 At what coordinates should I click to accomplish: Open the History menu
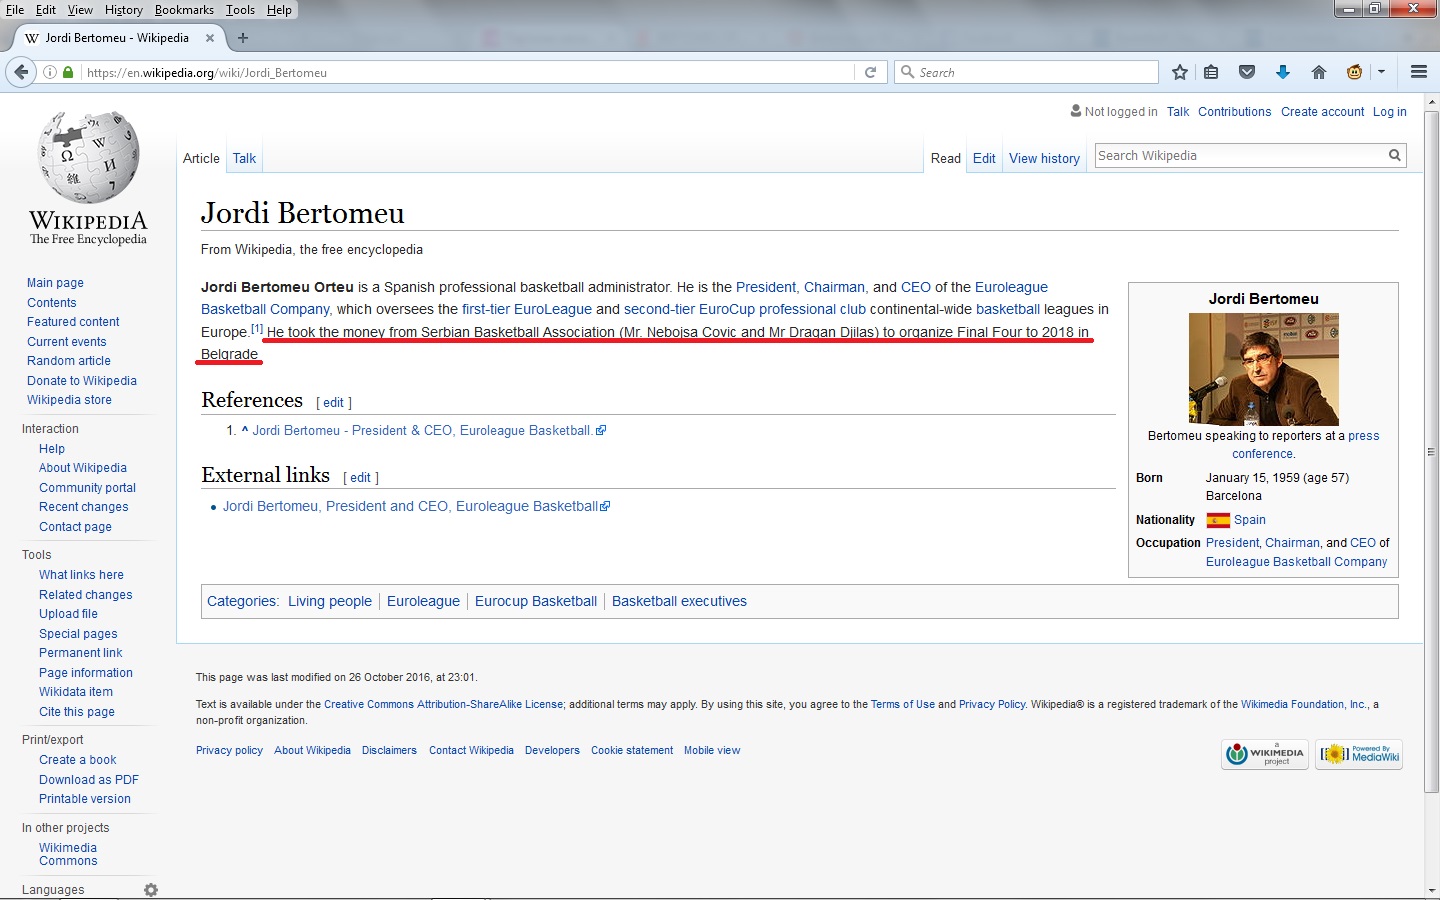124,10
